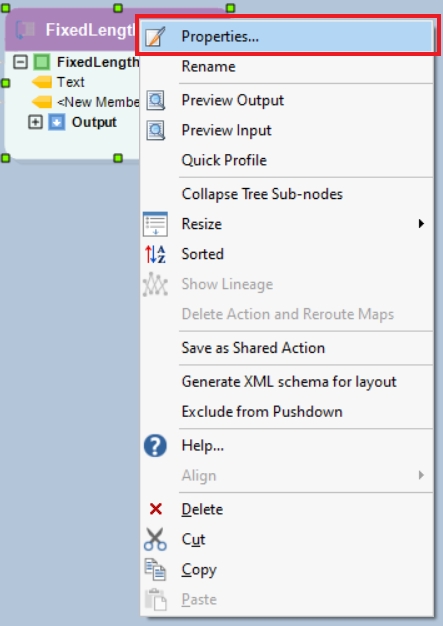The width and height of the screenshot is (443, 626).
Task: Select Collapse Tree Sub-nodes
Action: (262, 194)
